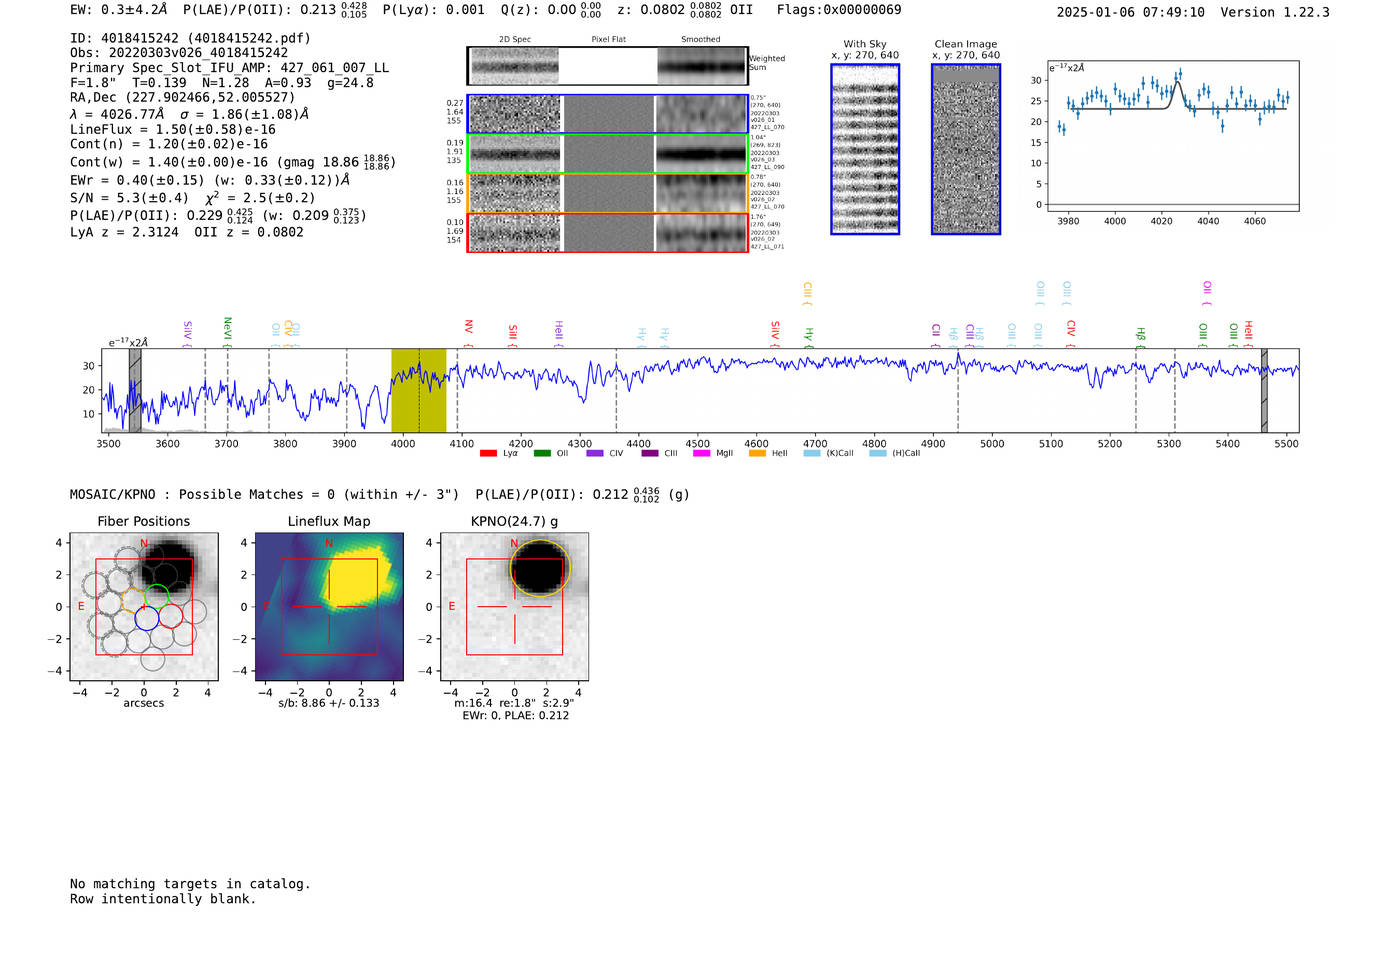1400x953 pixels.
Task: Click the gray hatched band near 5460 Å
Action: pos(1264,390)
